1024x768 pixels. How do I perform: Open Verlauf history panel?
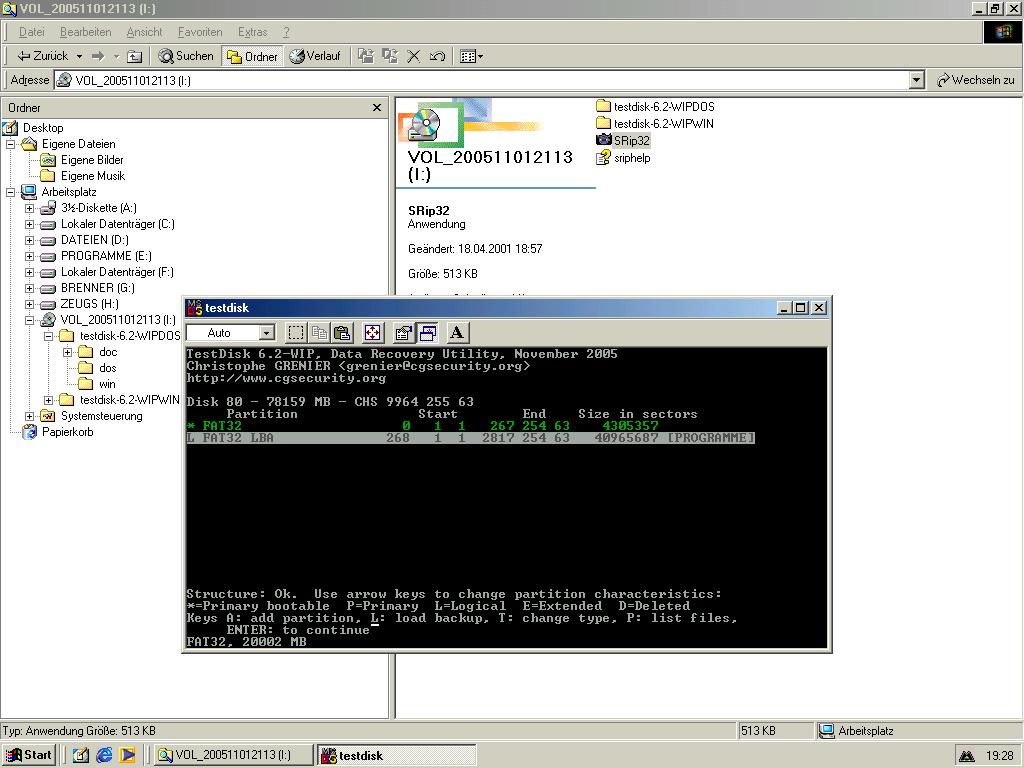(x=315, y=56)
